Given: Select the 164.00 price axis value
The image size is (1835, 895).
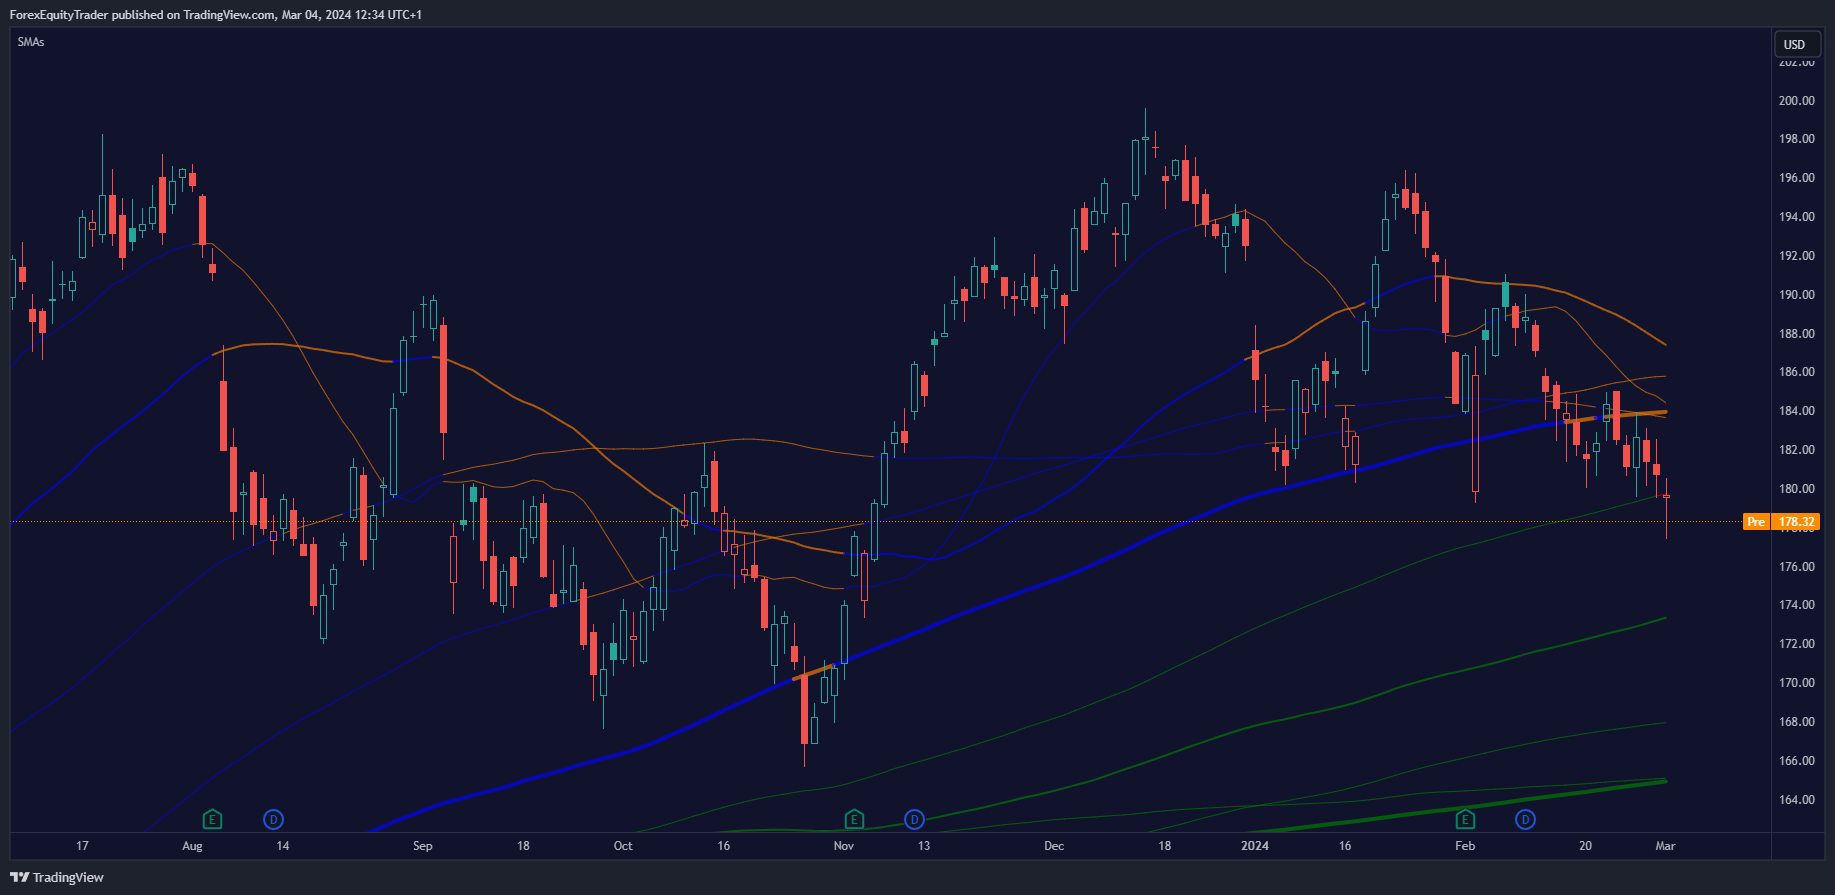Looking at the screenshot, I should pyautogui.click(x=1796, y=800).
